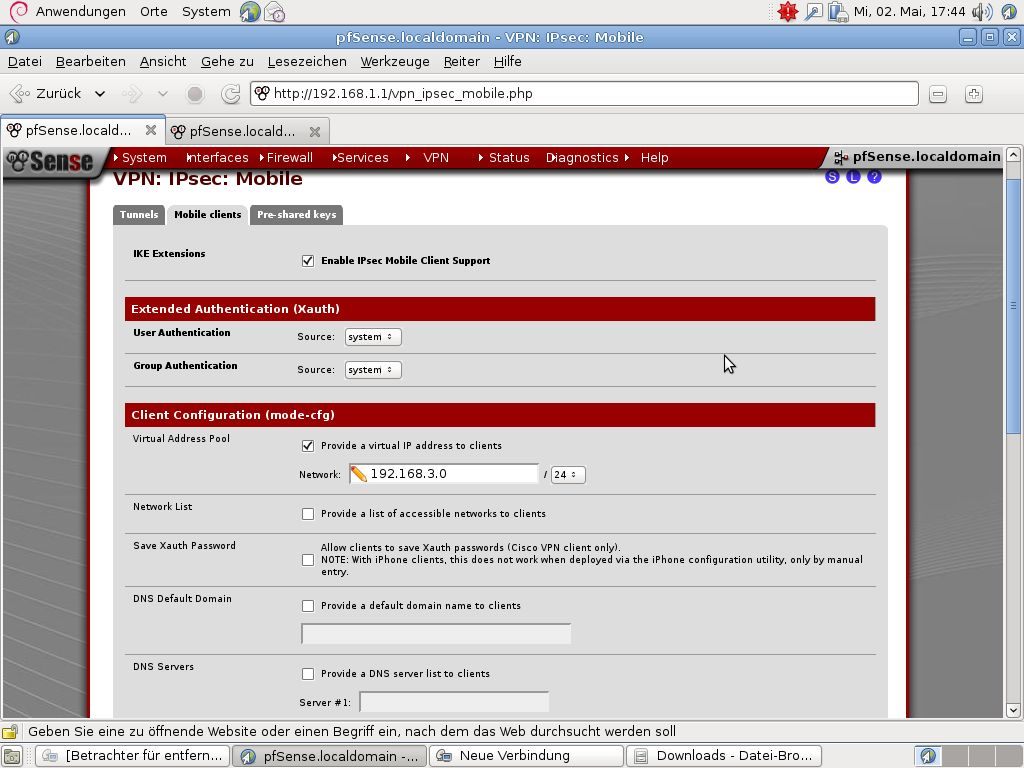Screen dimensions: 1024x768
Task: Open the Debian logo applications icon
Action: [18, 11]
